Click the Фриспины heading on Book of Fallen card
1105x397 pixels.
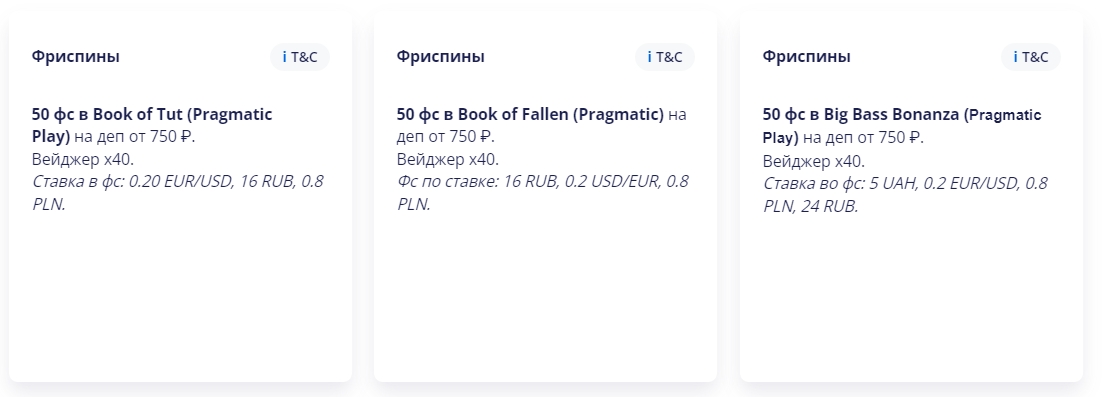(x=440, y=56)
